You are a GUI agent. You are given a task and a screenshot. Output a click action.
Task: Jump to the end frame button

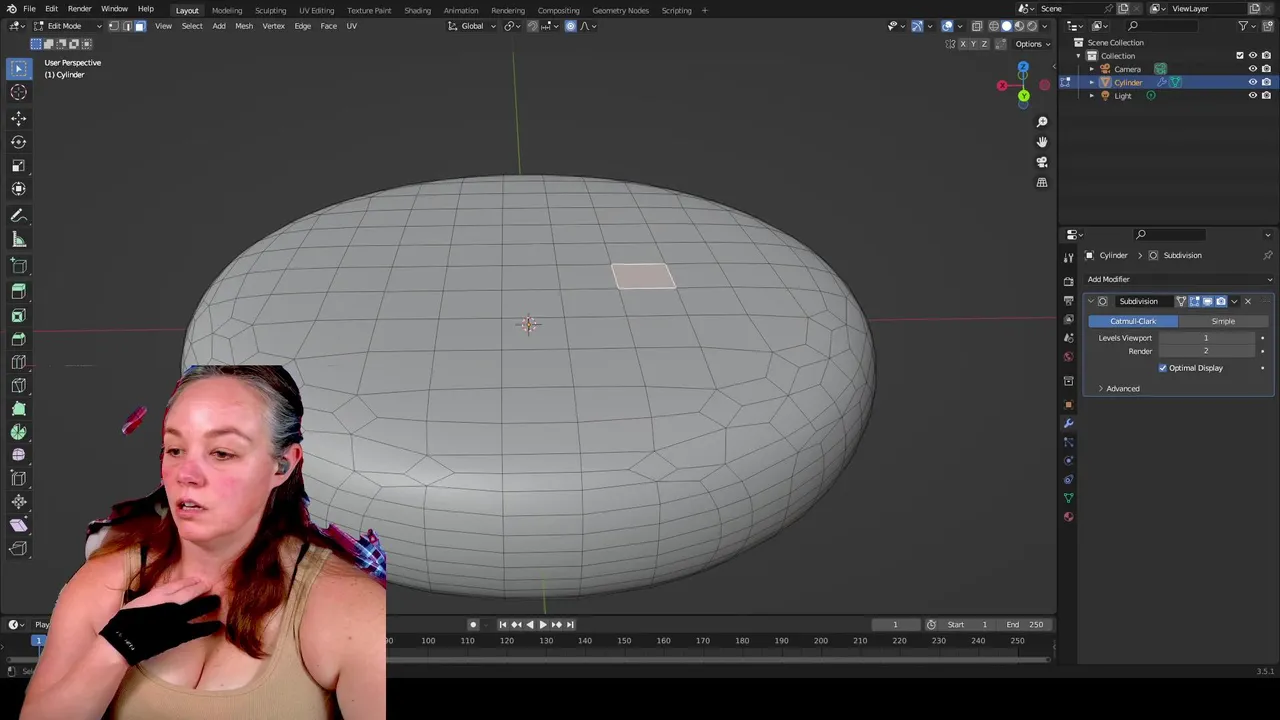pos(570,625)
